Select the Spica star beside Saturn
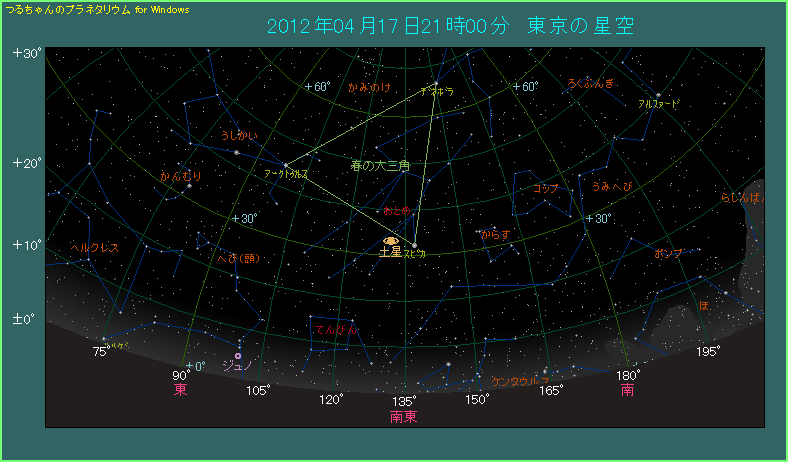This screenshot has height=462, width=788. pos(414,245)
